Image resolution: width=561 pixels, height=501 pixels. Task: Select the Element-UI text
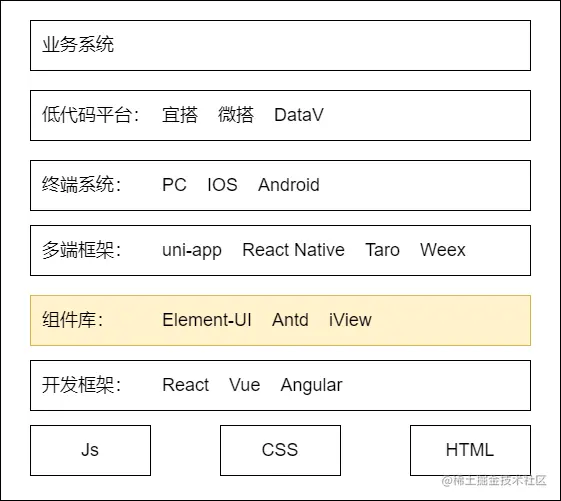pyautogui.click(x=207, y=320)
